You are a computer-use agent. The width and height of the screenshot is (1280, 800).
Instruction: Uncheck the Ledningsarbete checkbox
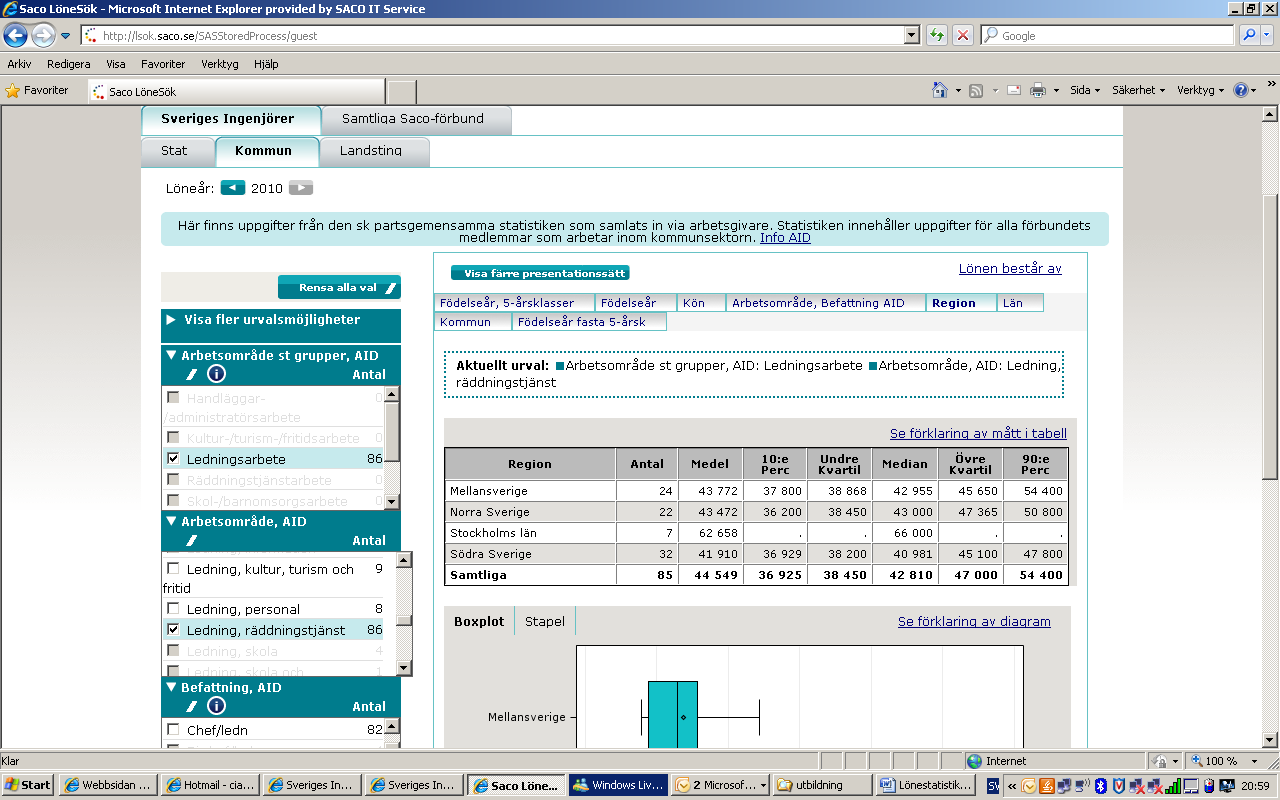click(x=173, y=459)
